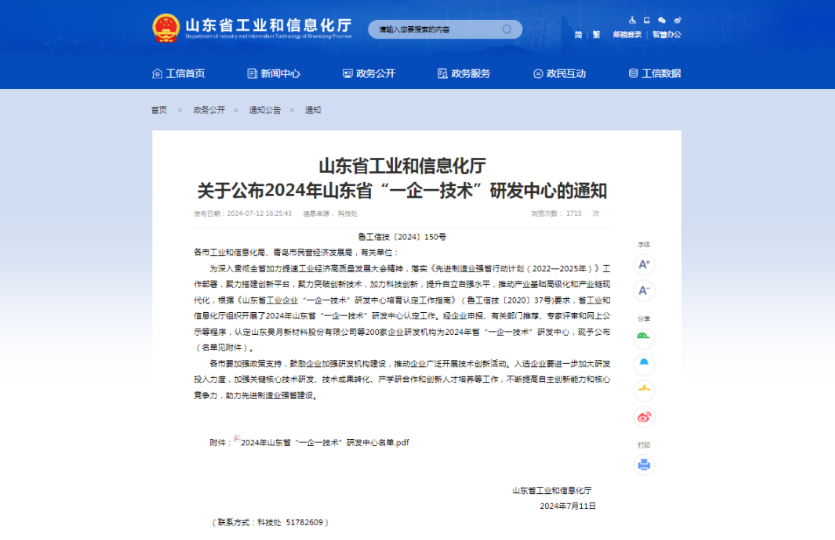This screenshot has height=540, width=835.
Task: Open the mobile version icon in the header
Action: (x=646, y=20)
